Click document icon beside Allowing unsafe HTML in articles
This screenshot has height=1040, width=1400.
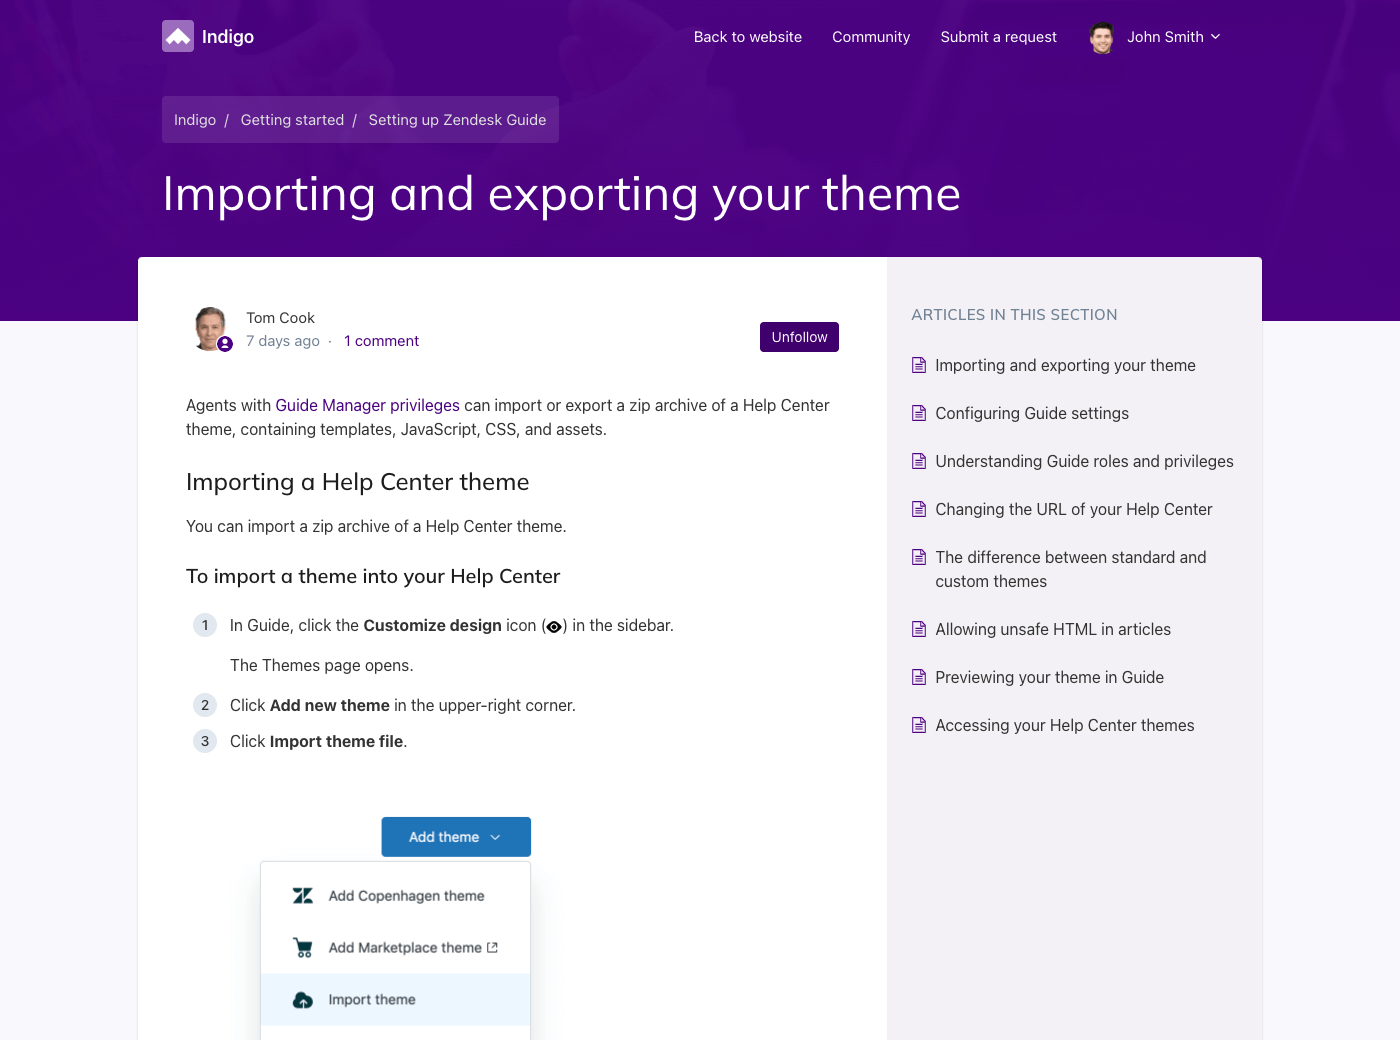click(x=919, y=630)
